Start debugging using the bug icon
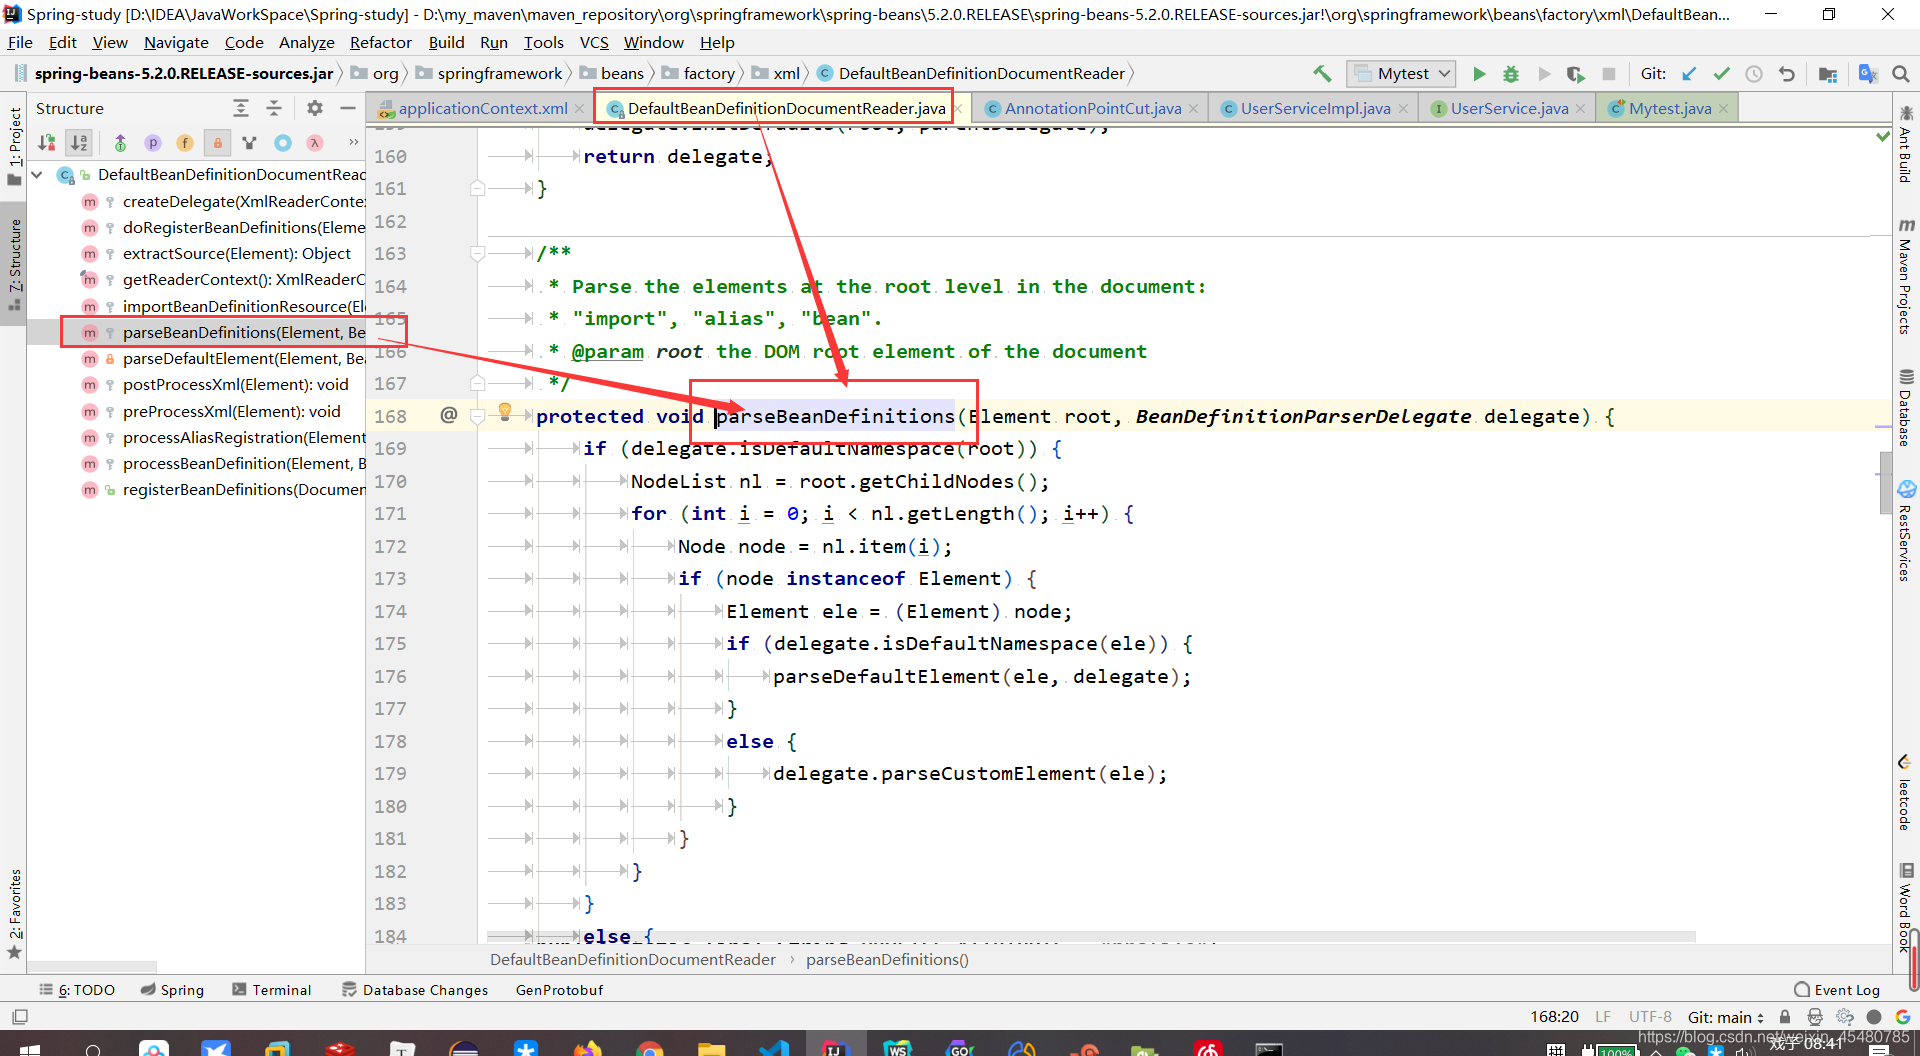 pyautogui.click(x=1510, y=73)
